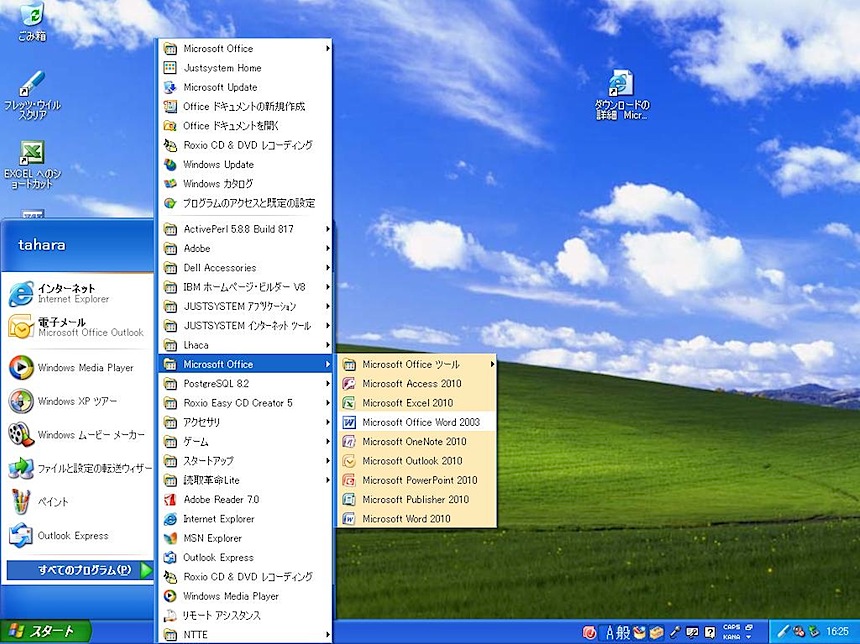Expand the Dell Accessories folder
The image size is (860, 644).
coord(245,268)
